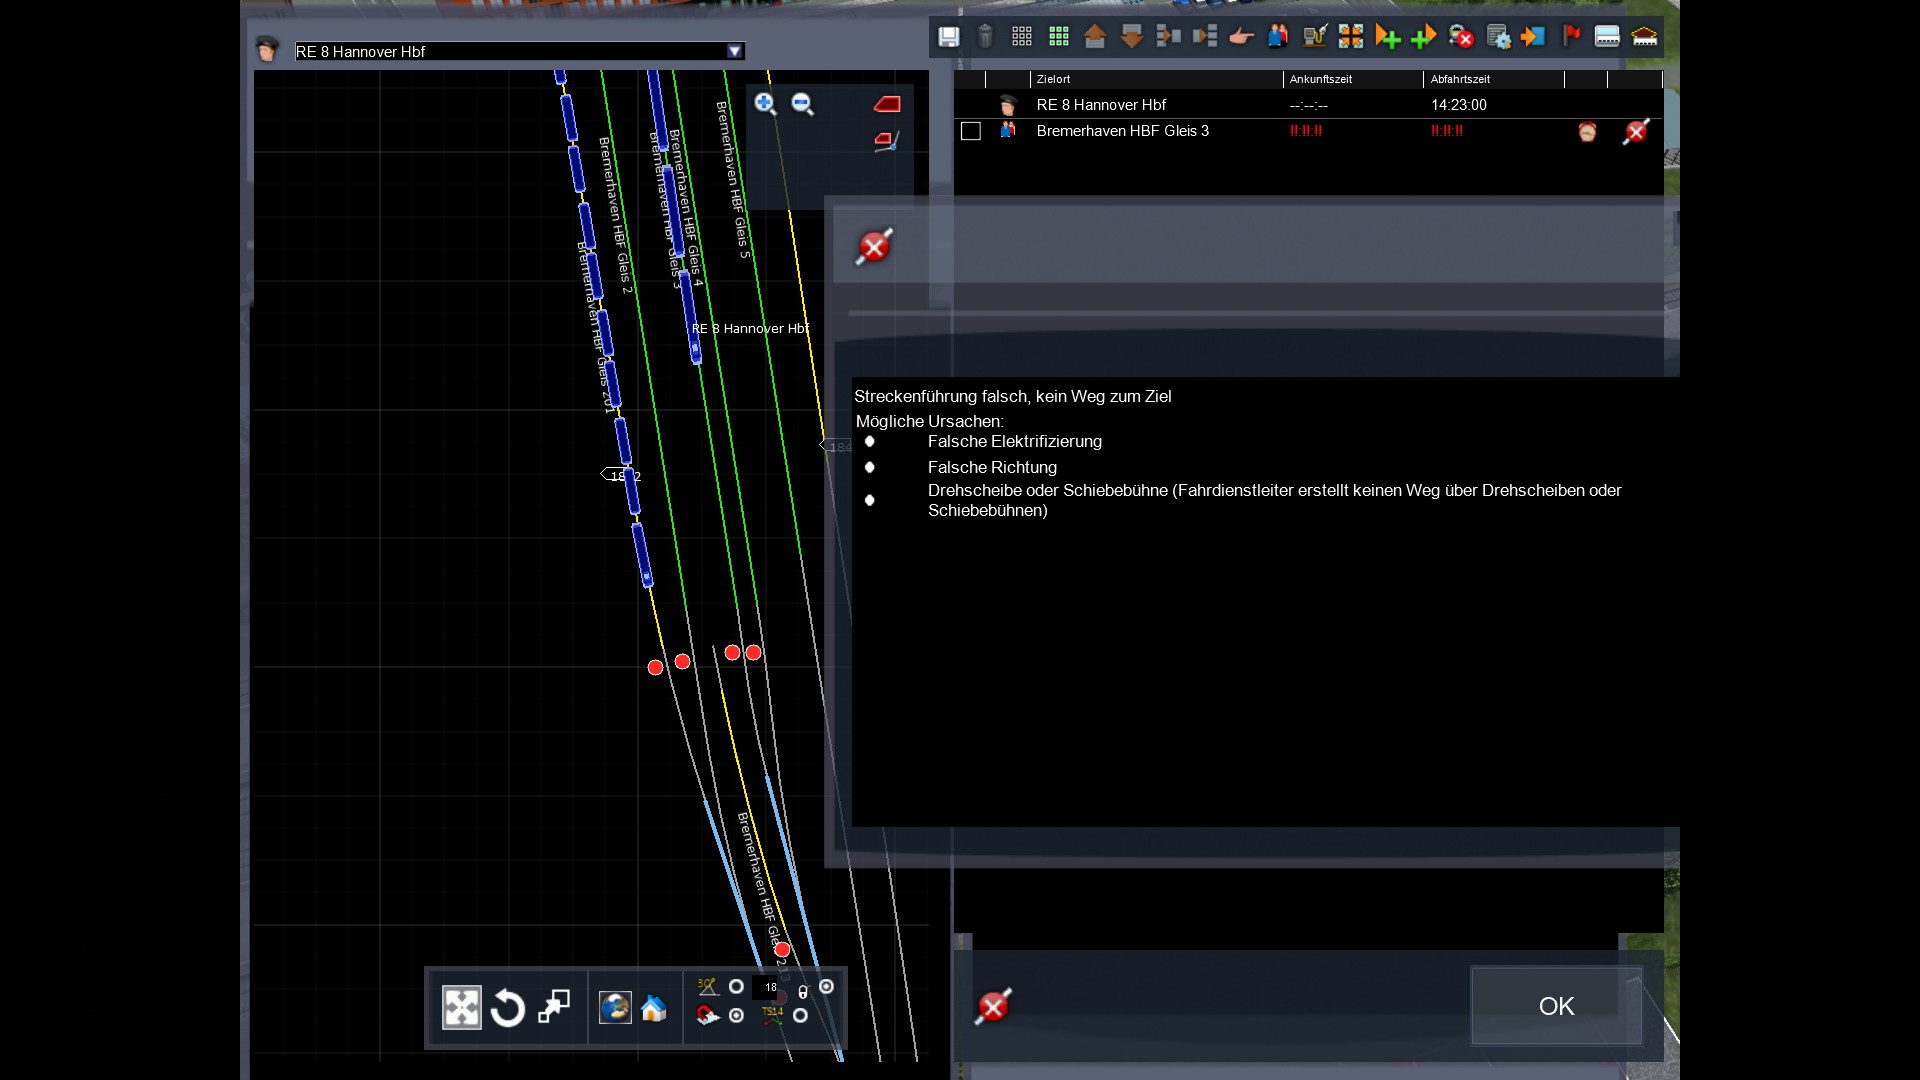
Task: Zoom in on the track map
Action: pos(765,104)
